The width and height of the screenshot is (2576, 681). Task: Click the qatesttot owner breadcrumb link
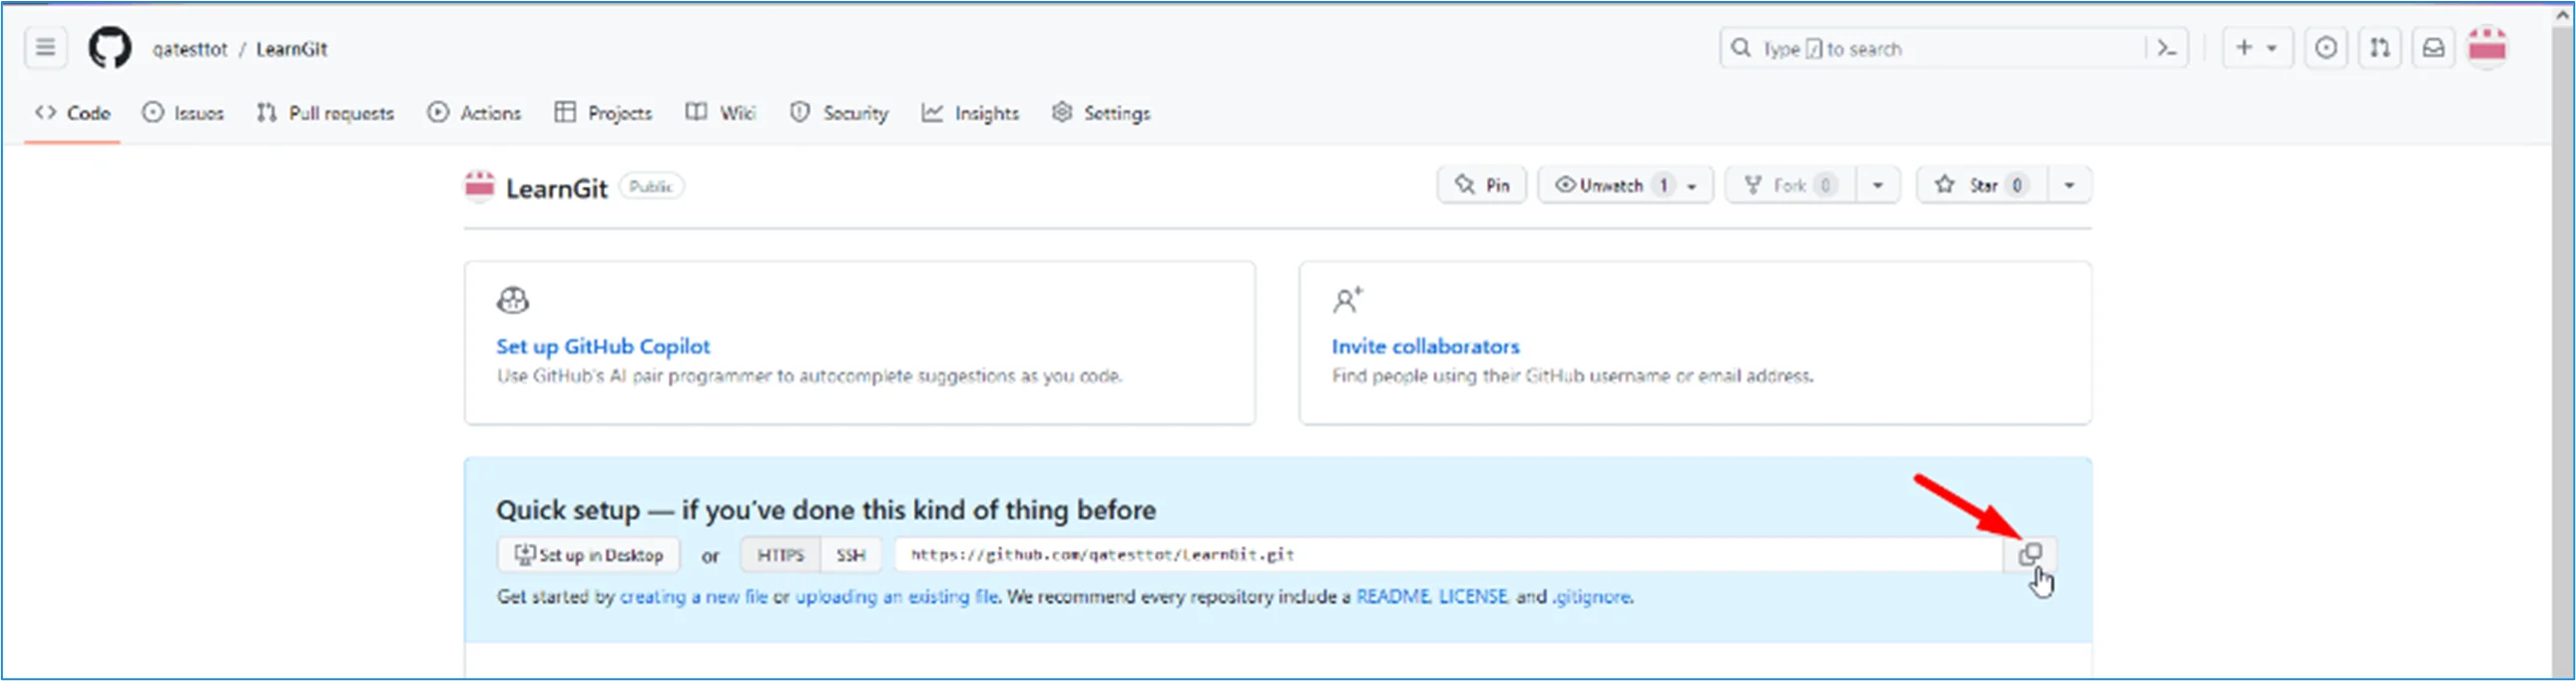pos(190,49)
